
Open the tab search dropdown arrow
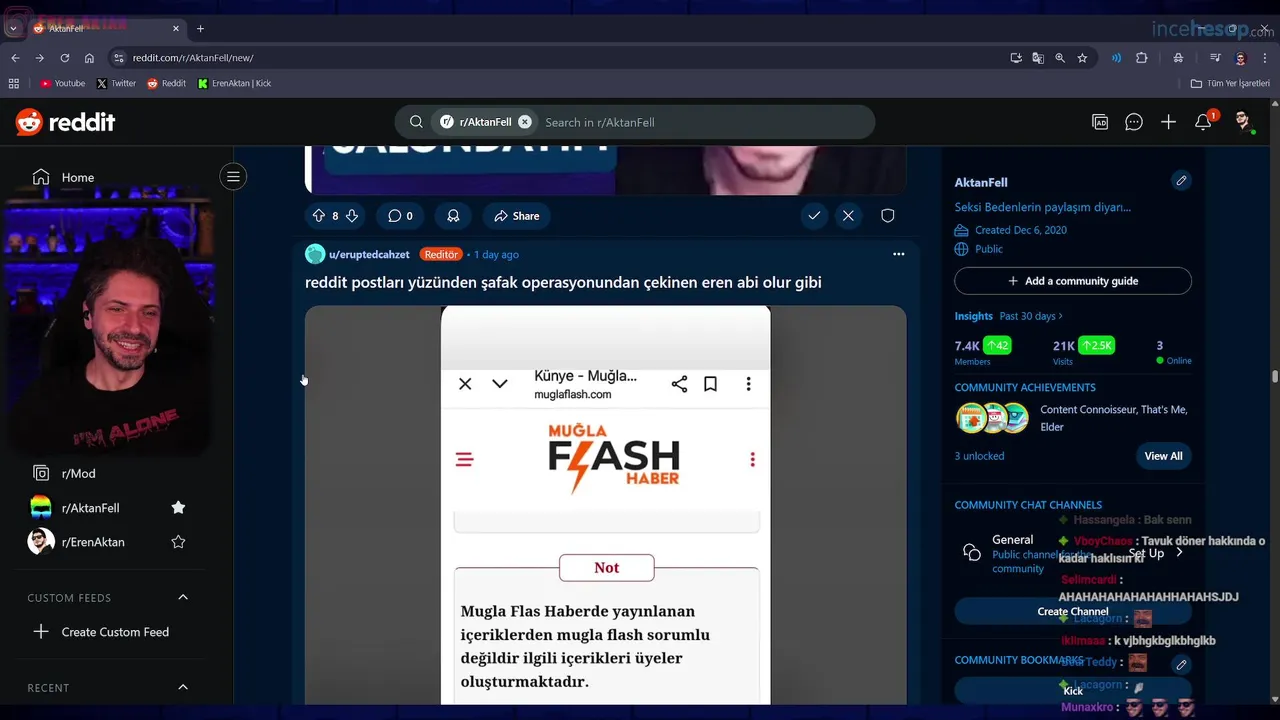[x=13, y=28]
